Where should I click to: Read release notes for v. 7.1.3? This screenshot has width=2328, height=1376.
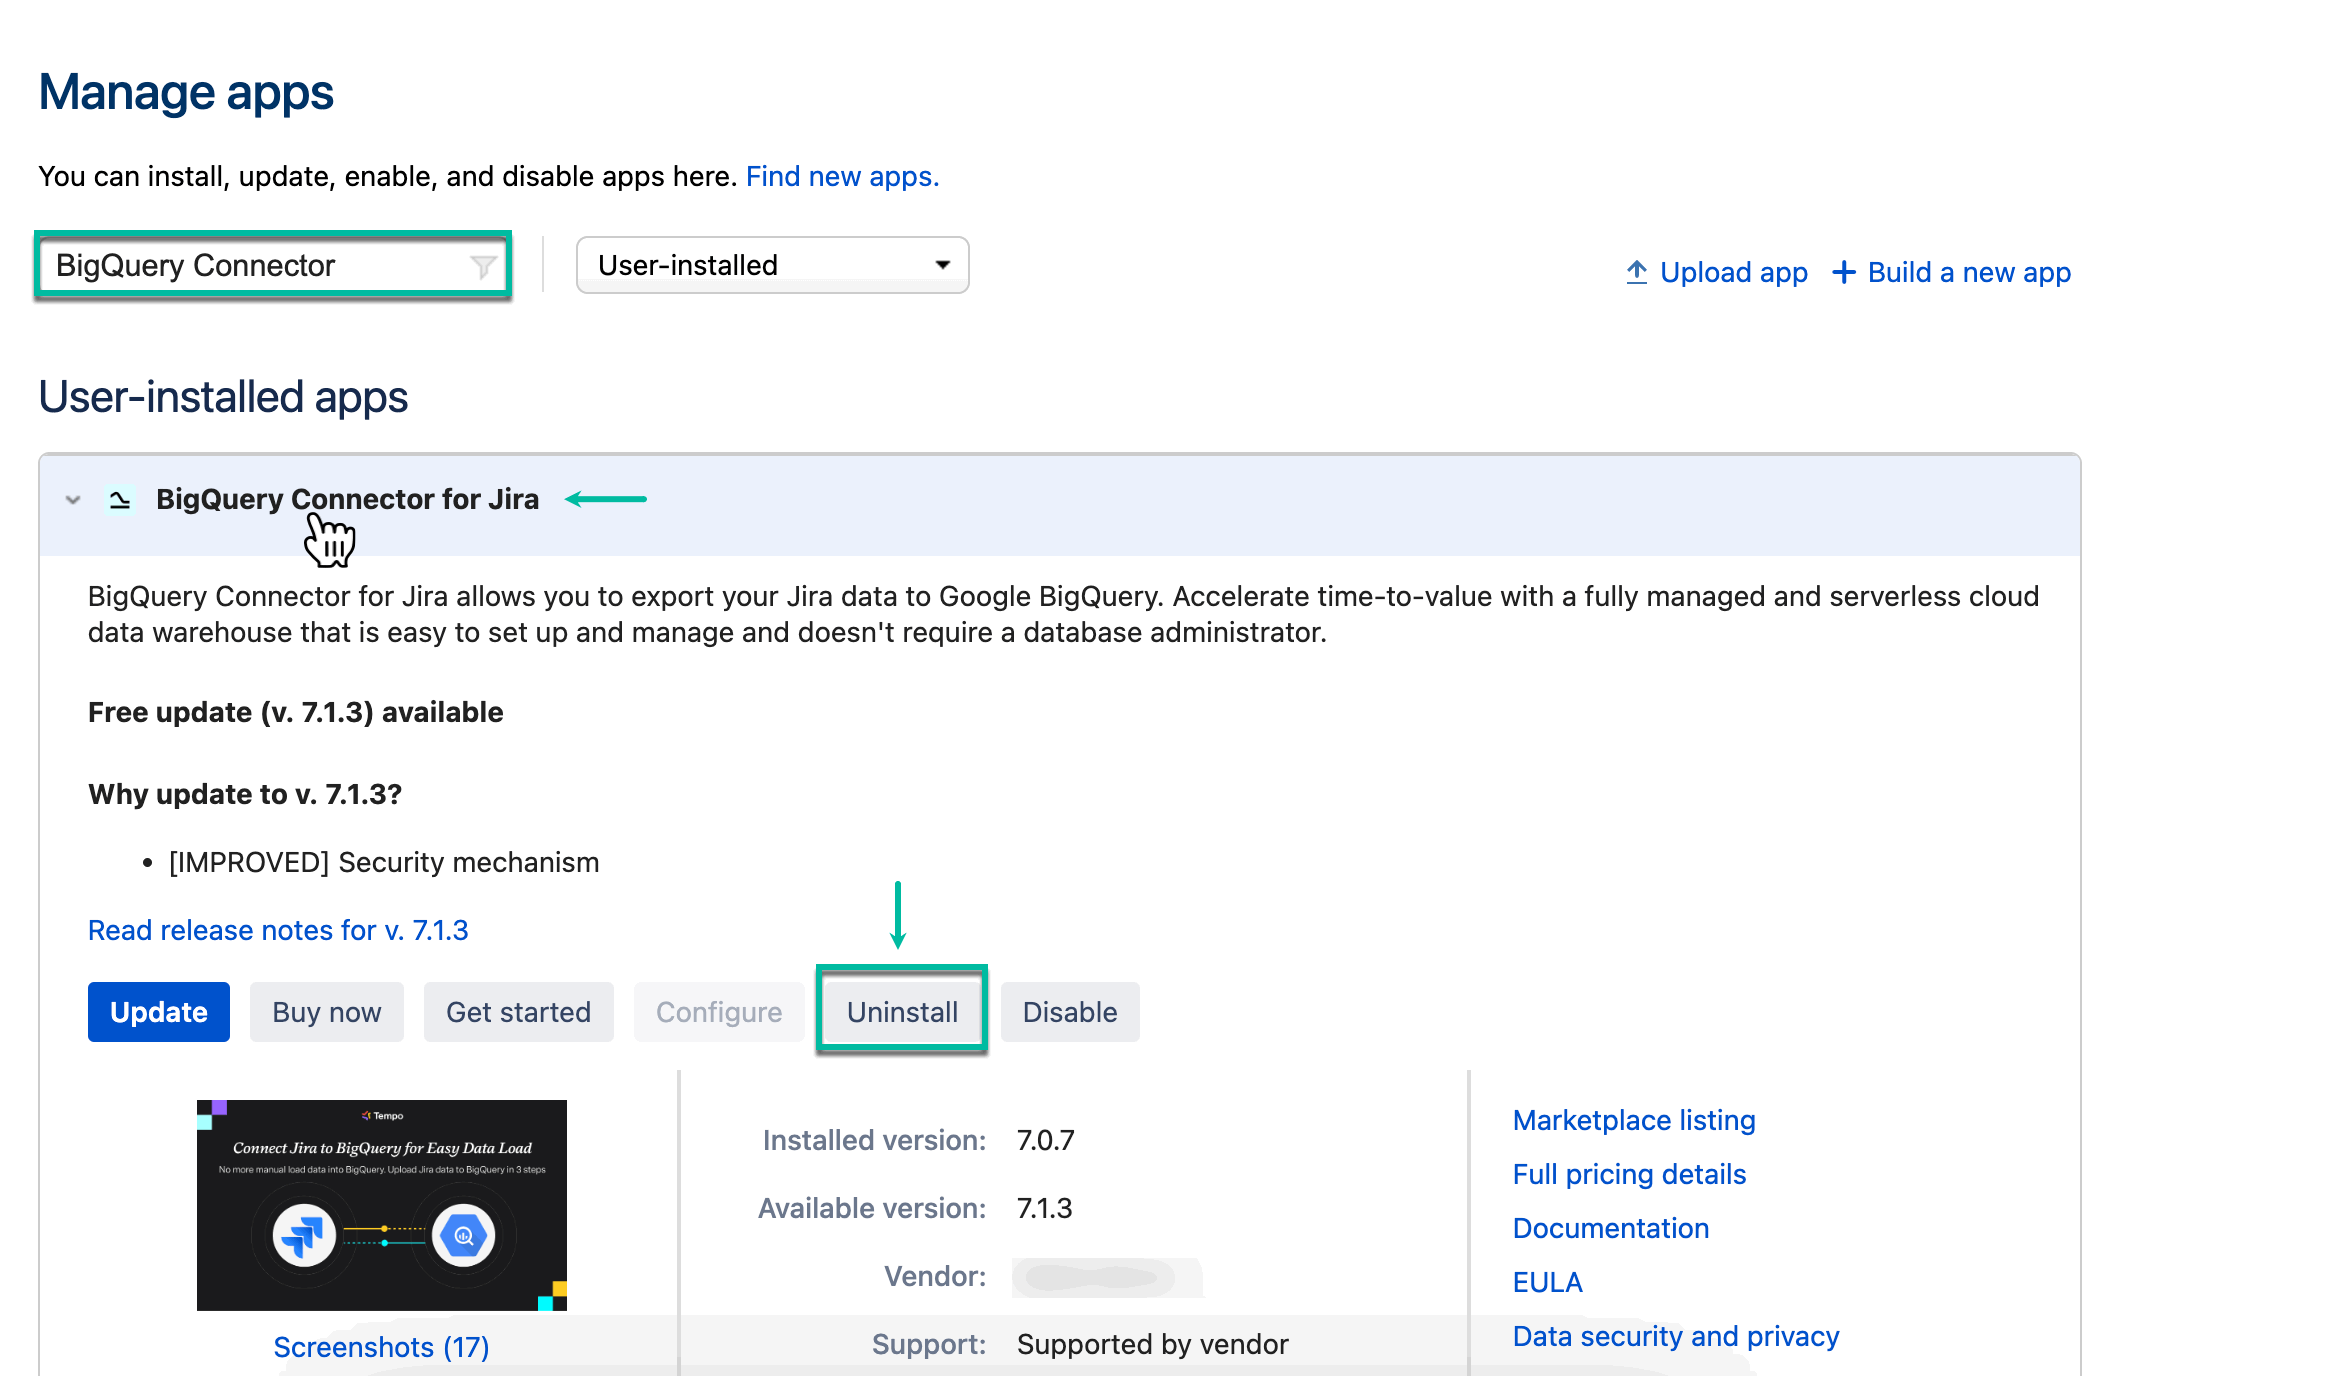(x=277, y=930)
